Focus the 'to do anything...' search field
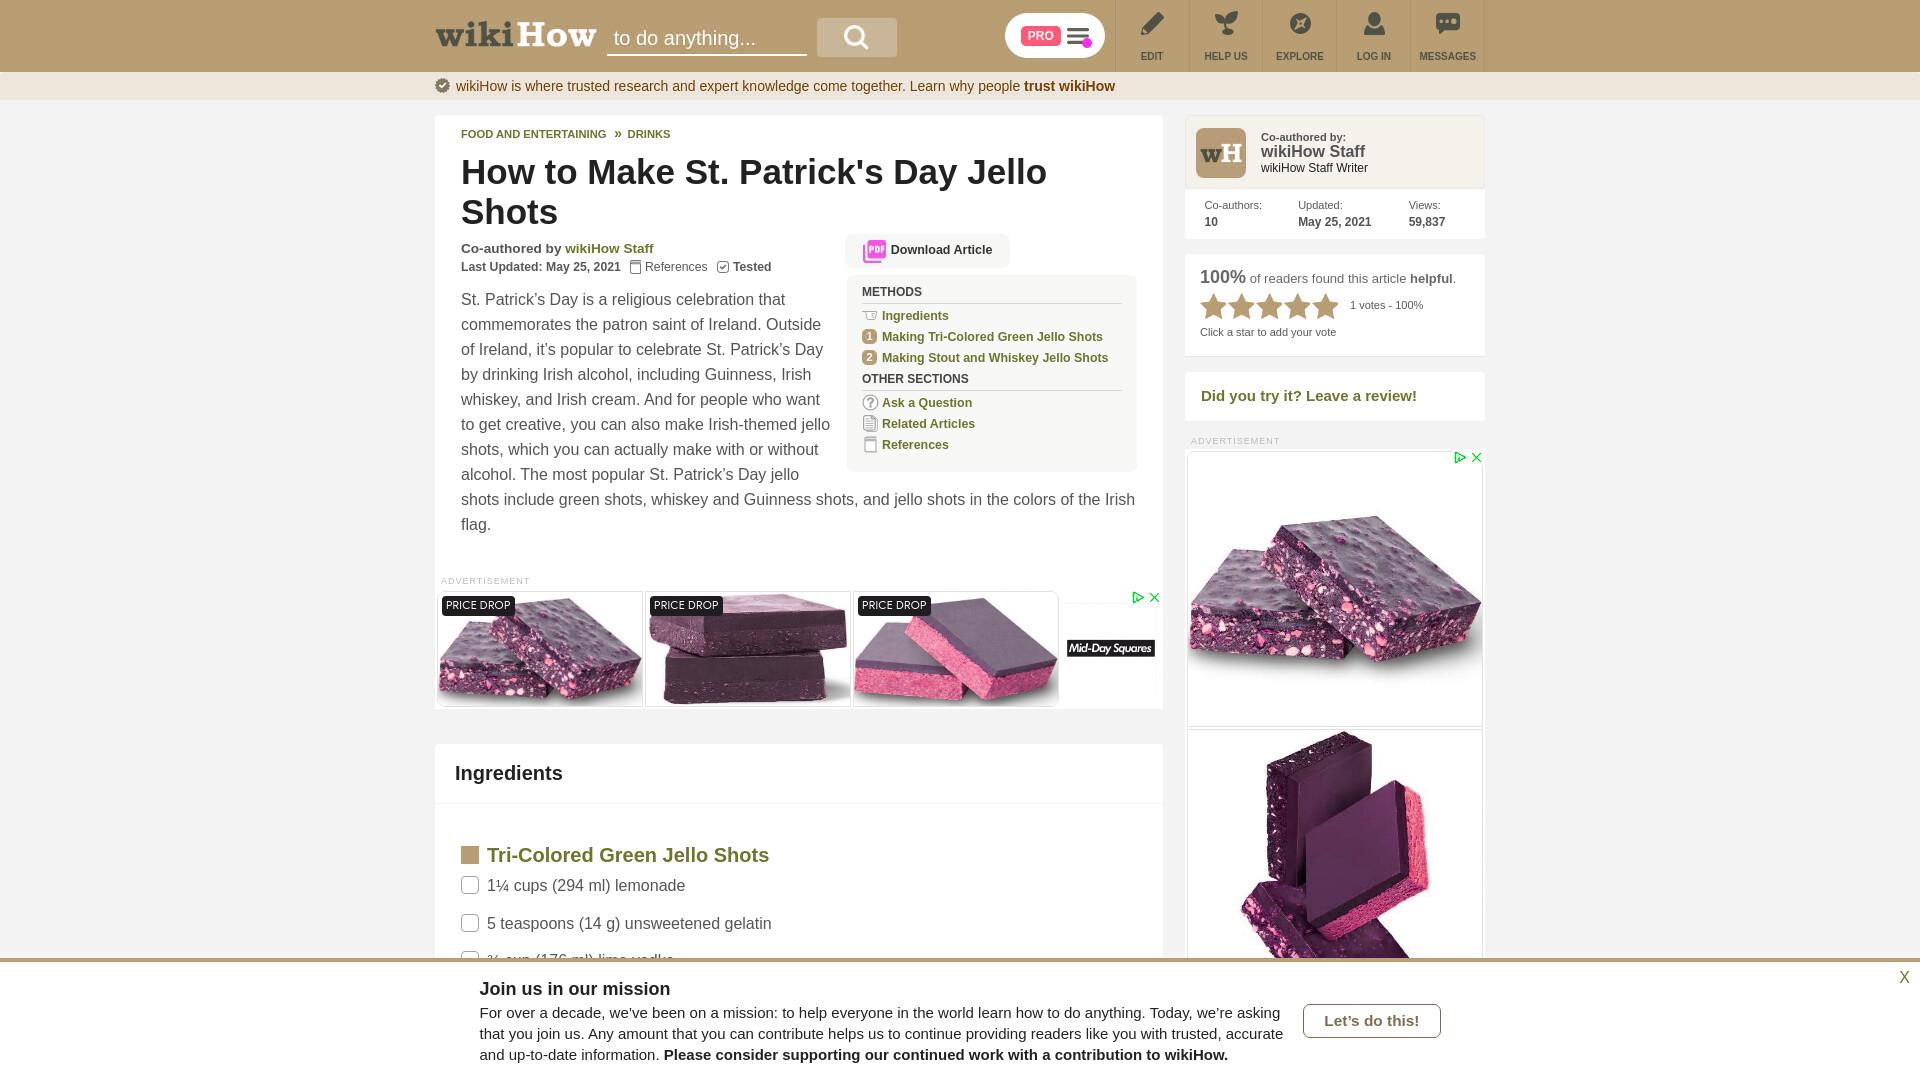The height and width of the screenshot is (1080, 1920). [706, 38]
